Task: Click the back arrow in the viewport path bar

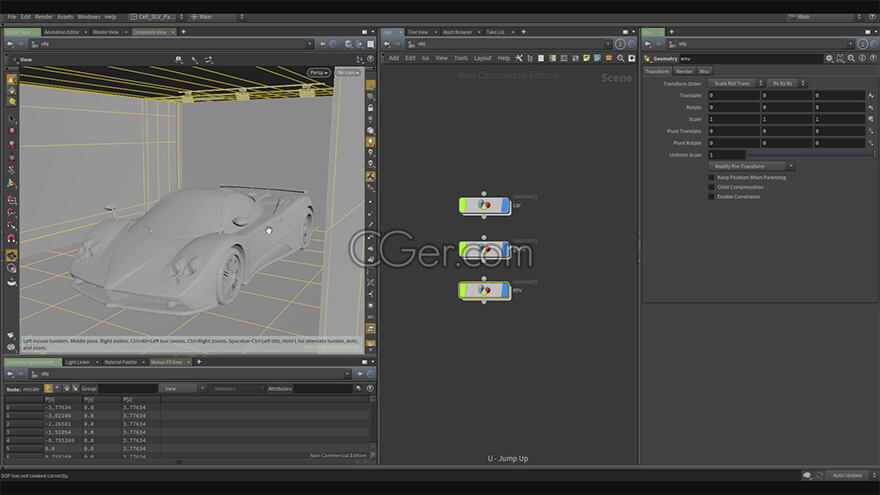Action: 10,44
